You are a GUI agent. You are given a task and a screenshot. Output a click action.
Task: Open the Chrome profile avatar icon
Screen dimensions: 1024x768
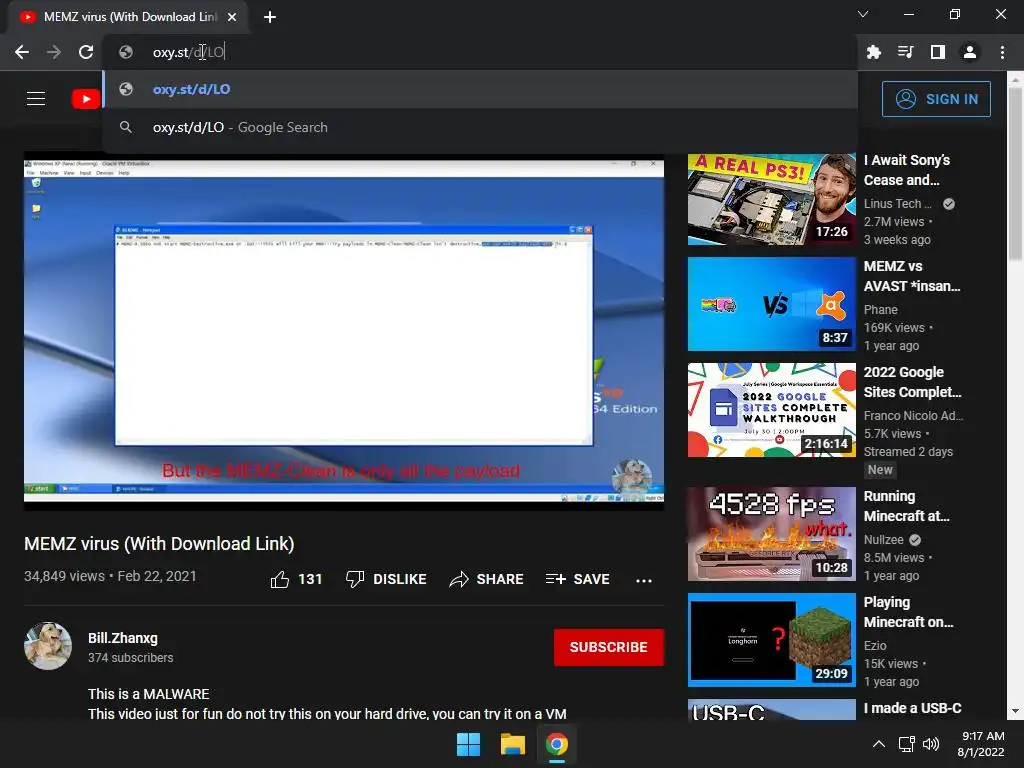click(x=970, y=52)
